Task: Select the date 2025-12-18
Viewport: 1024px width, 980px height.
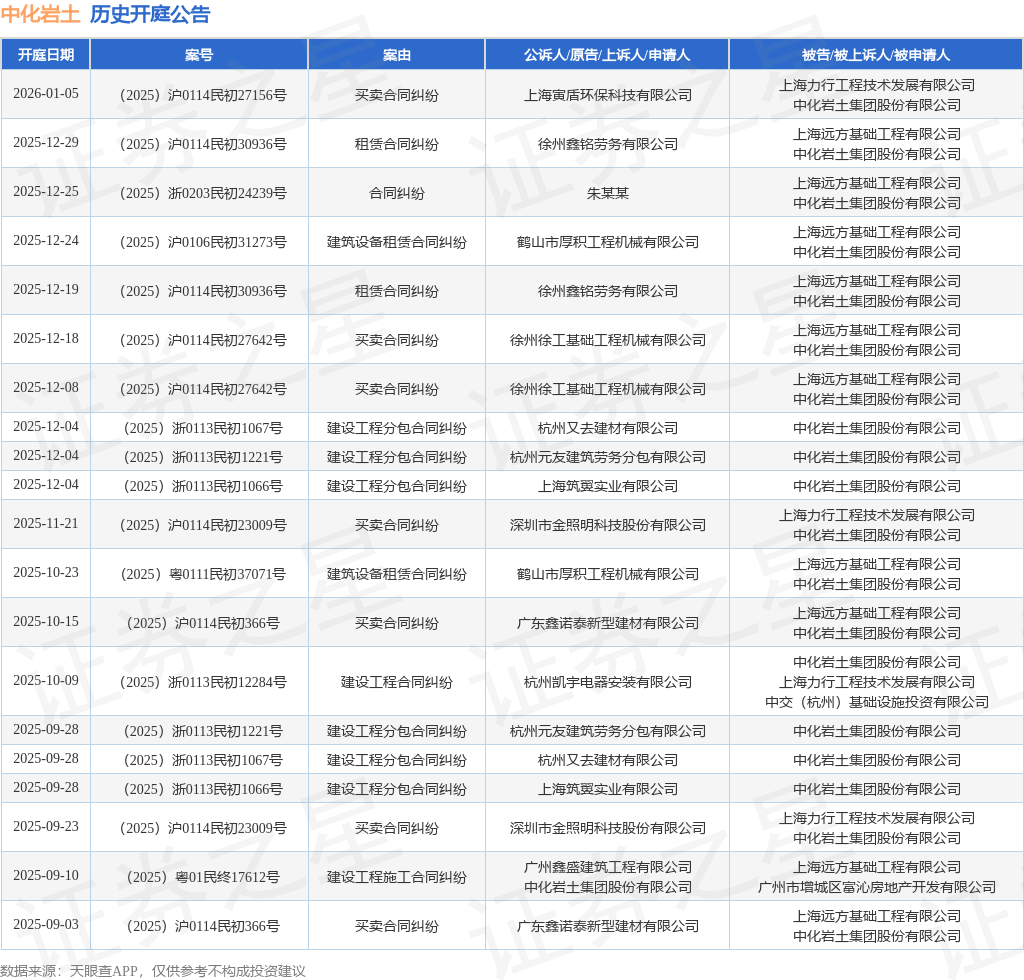Action: [46, 338]
